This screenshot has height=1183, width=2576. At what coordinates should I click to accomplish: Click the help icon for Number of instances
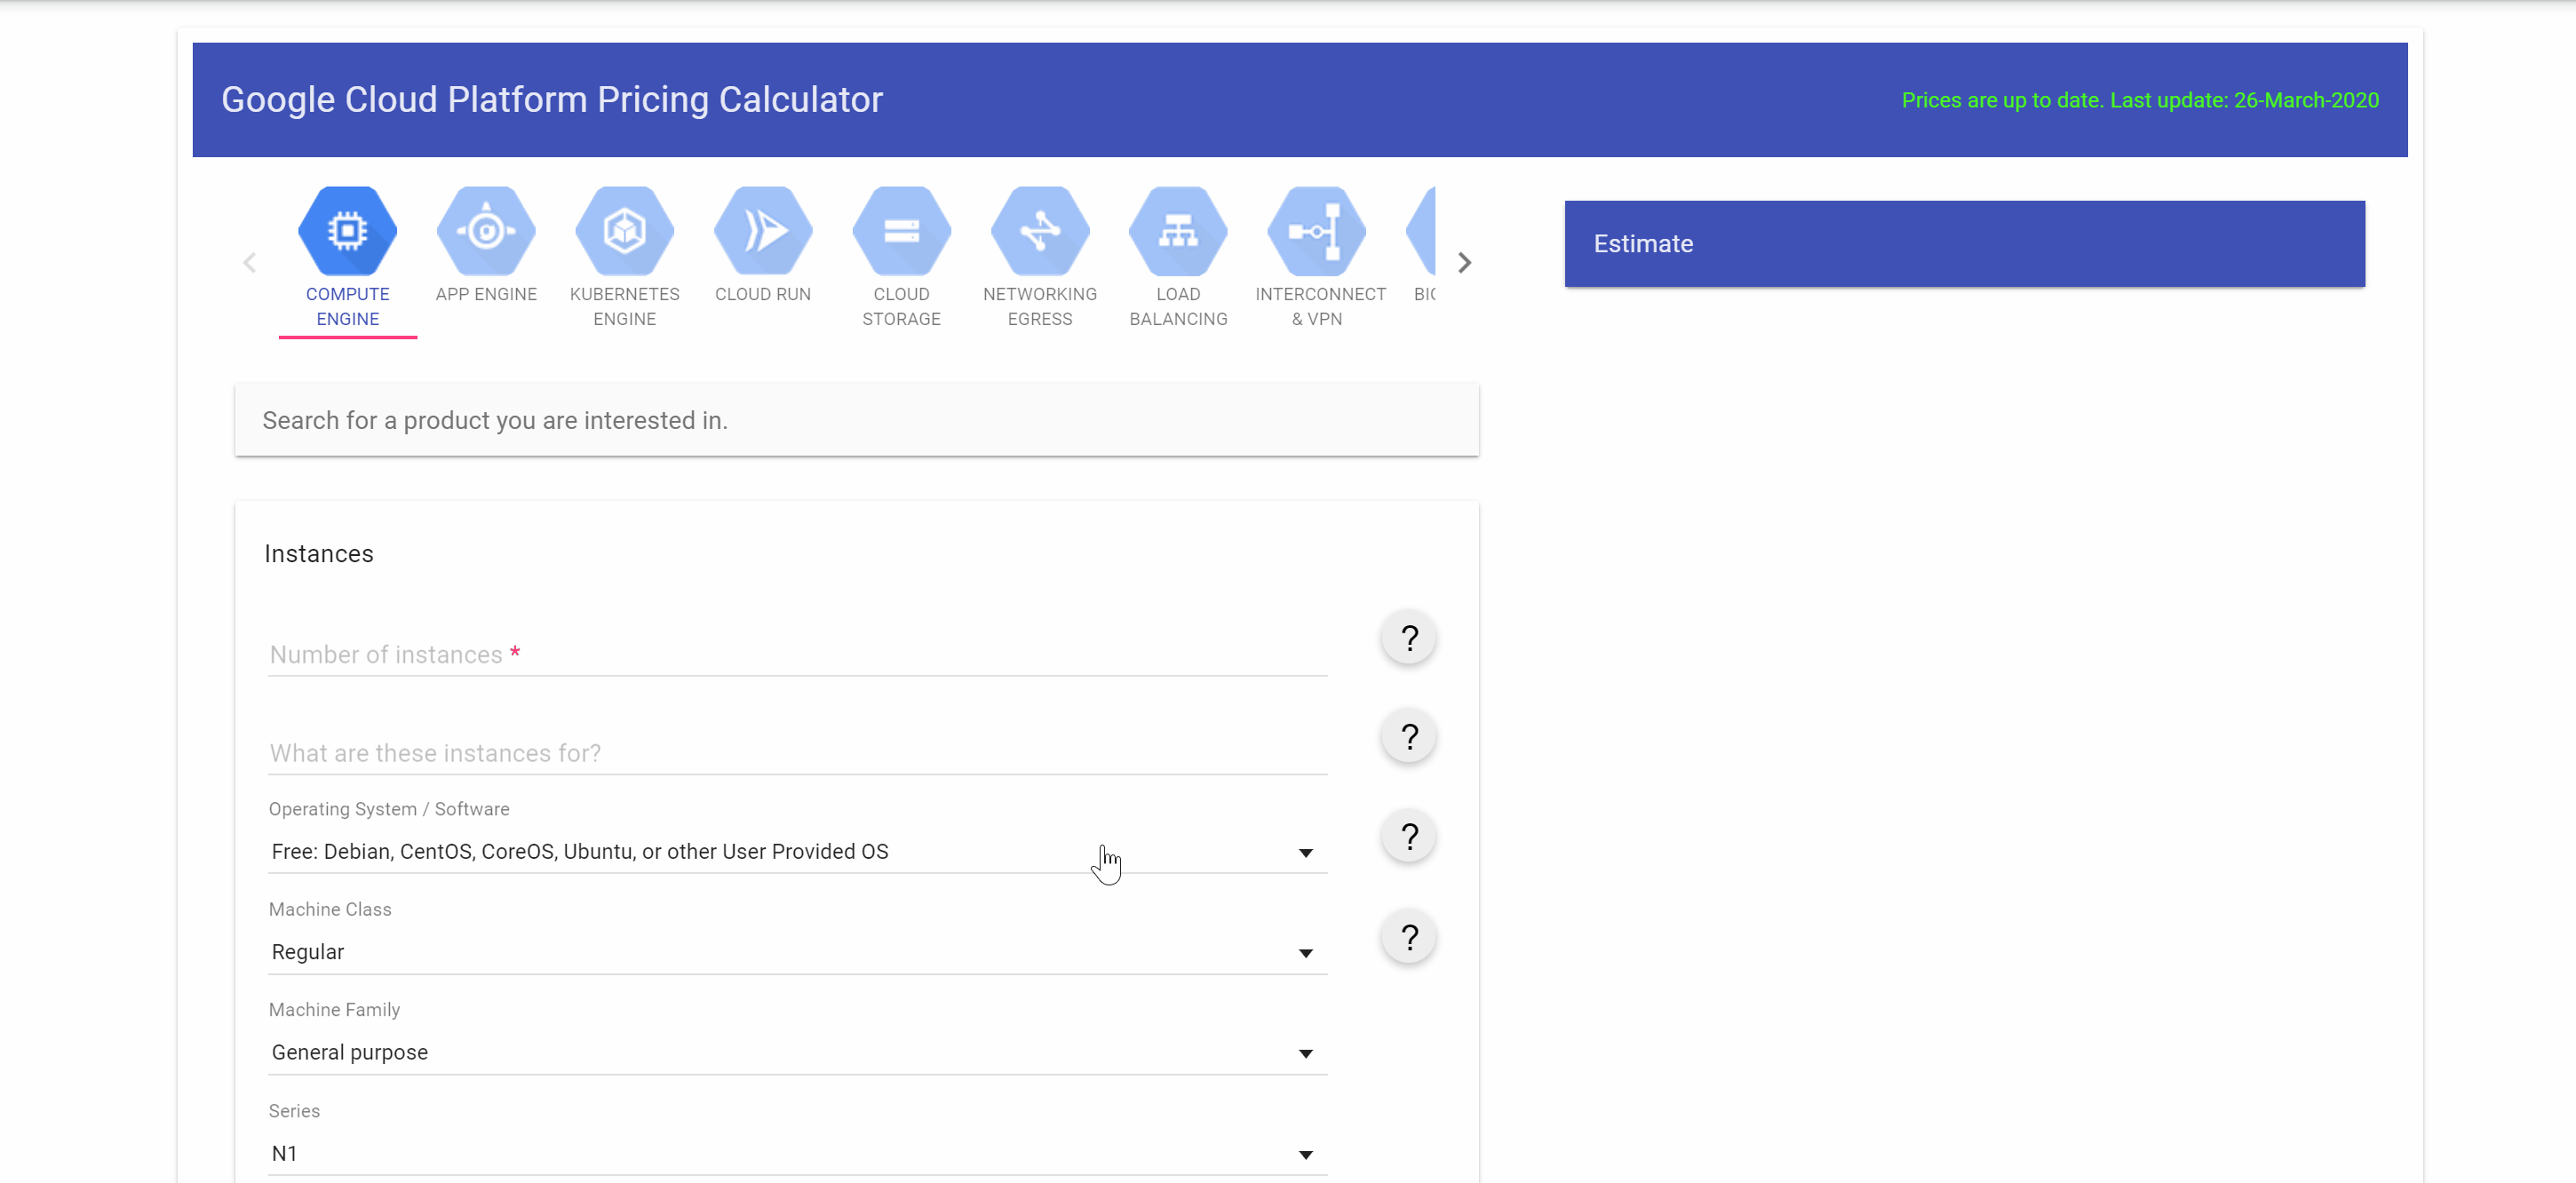(1408, 638)
